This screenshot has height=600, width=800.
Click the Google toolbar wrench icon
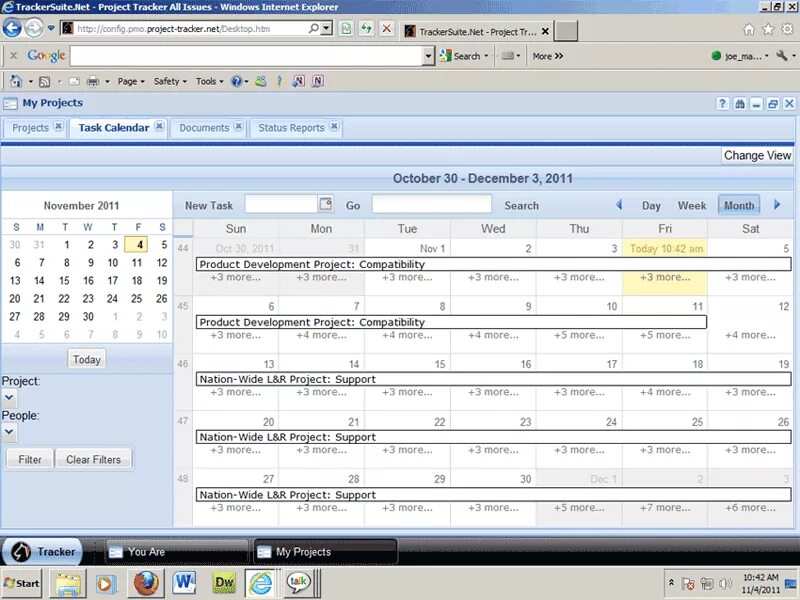782,56
